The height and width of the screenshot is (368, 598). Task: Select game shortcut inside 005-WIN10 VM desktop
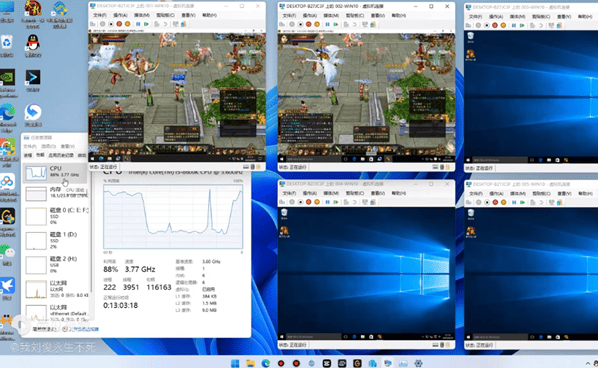(x=471, y=232)
